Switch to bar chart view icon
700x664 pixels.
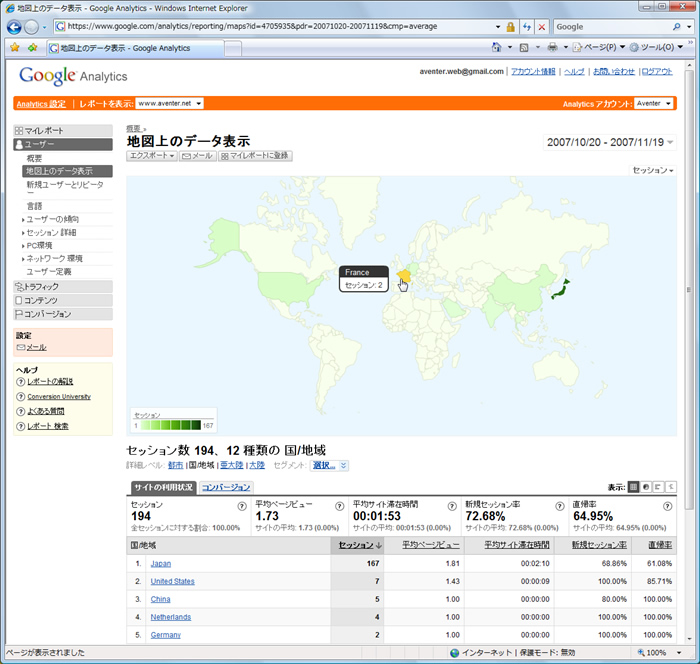pos(658,487)
